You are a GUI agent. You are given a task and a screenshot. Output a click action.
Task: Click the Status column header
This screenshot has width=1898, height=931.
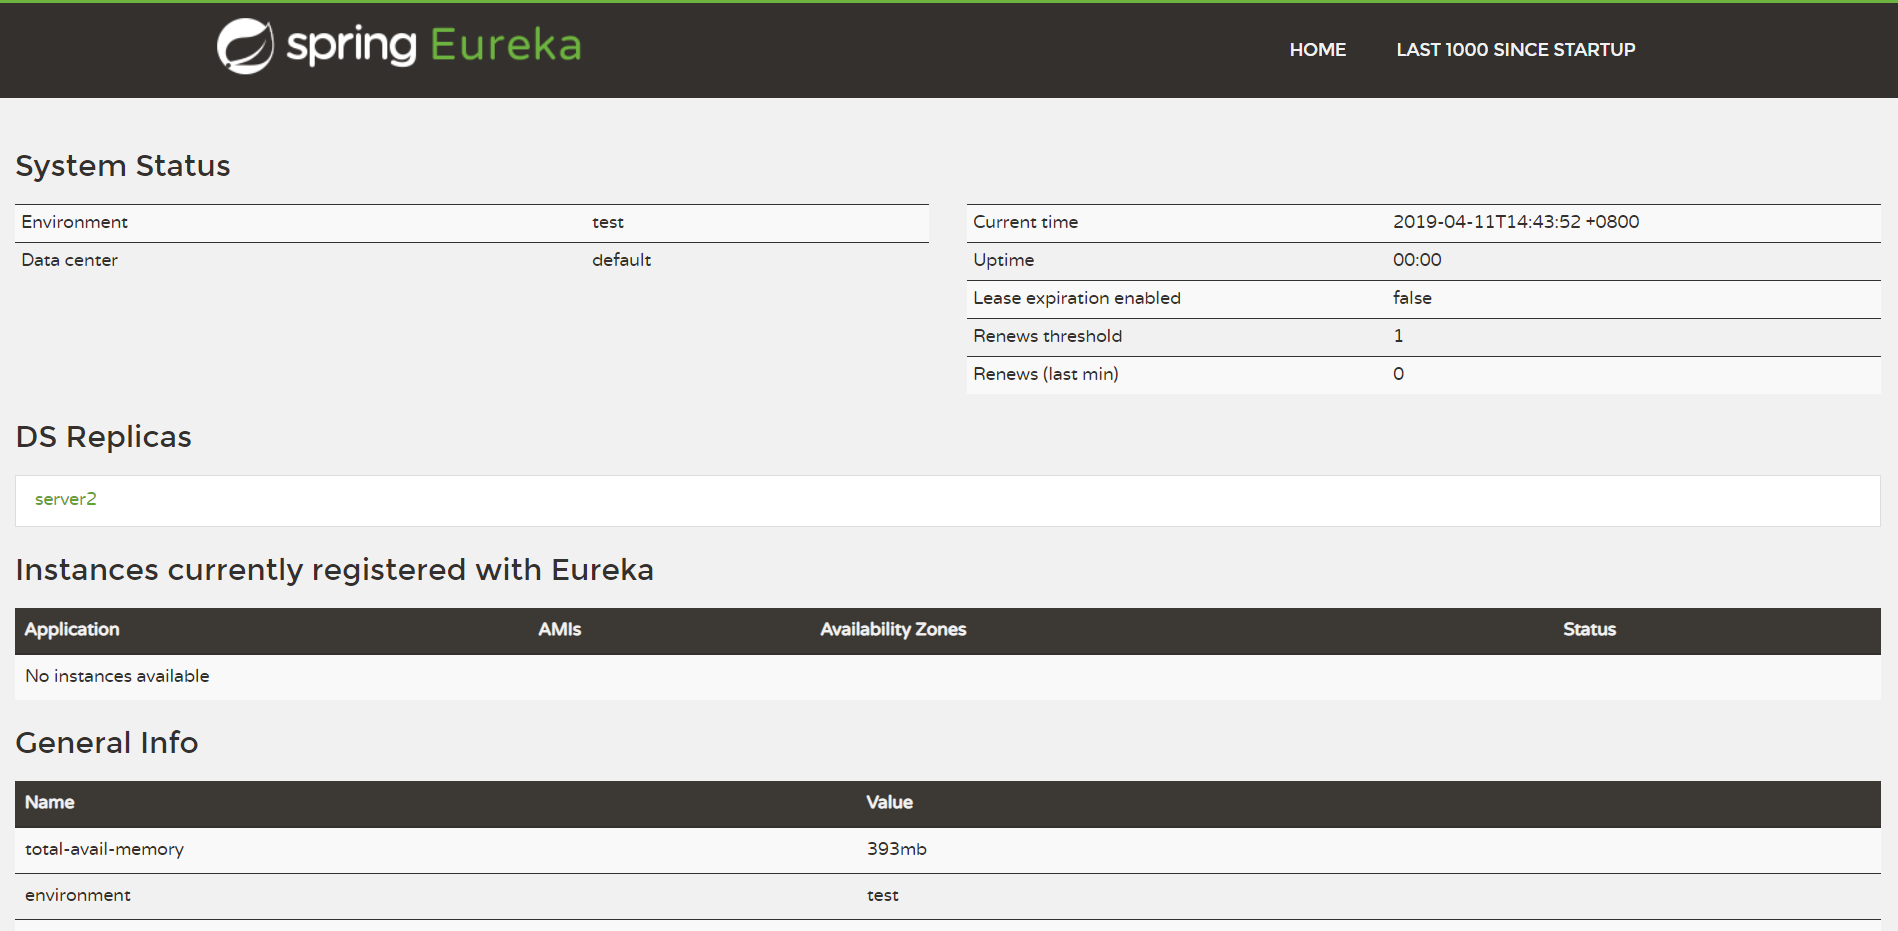pos(1589,629)
